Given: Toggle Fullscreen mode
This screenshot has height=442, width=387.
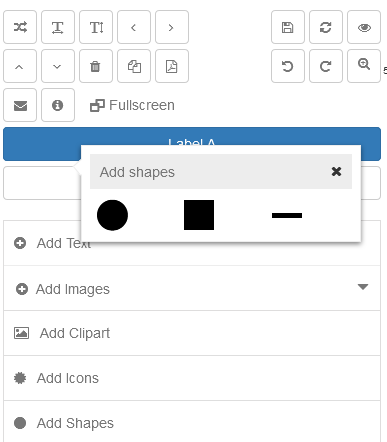Looking at the screenshot, I should click(132, 105).
